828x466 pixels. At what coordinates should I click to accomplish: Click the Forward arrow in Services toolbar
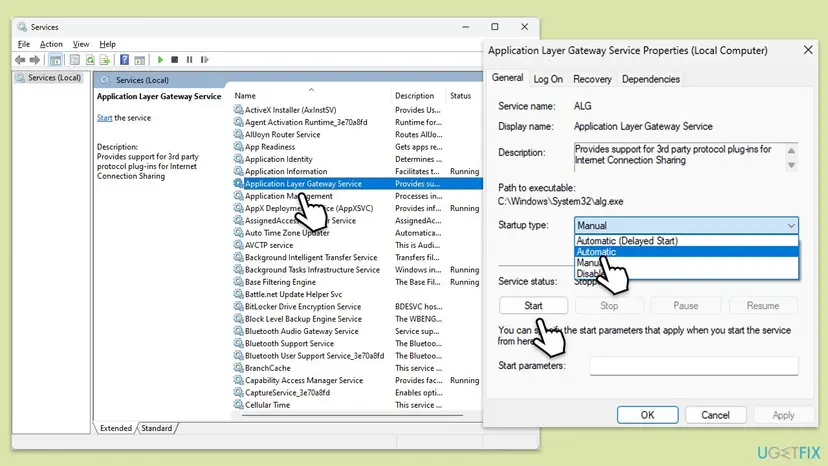pos(35,60)
